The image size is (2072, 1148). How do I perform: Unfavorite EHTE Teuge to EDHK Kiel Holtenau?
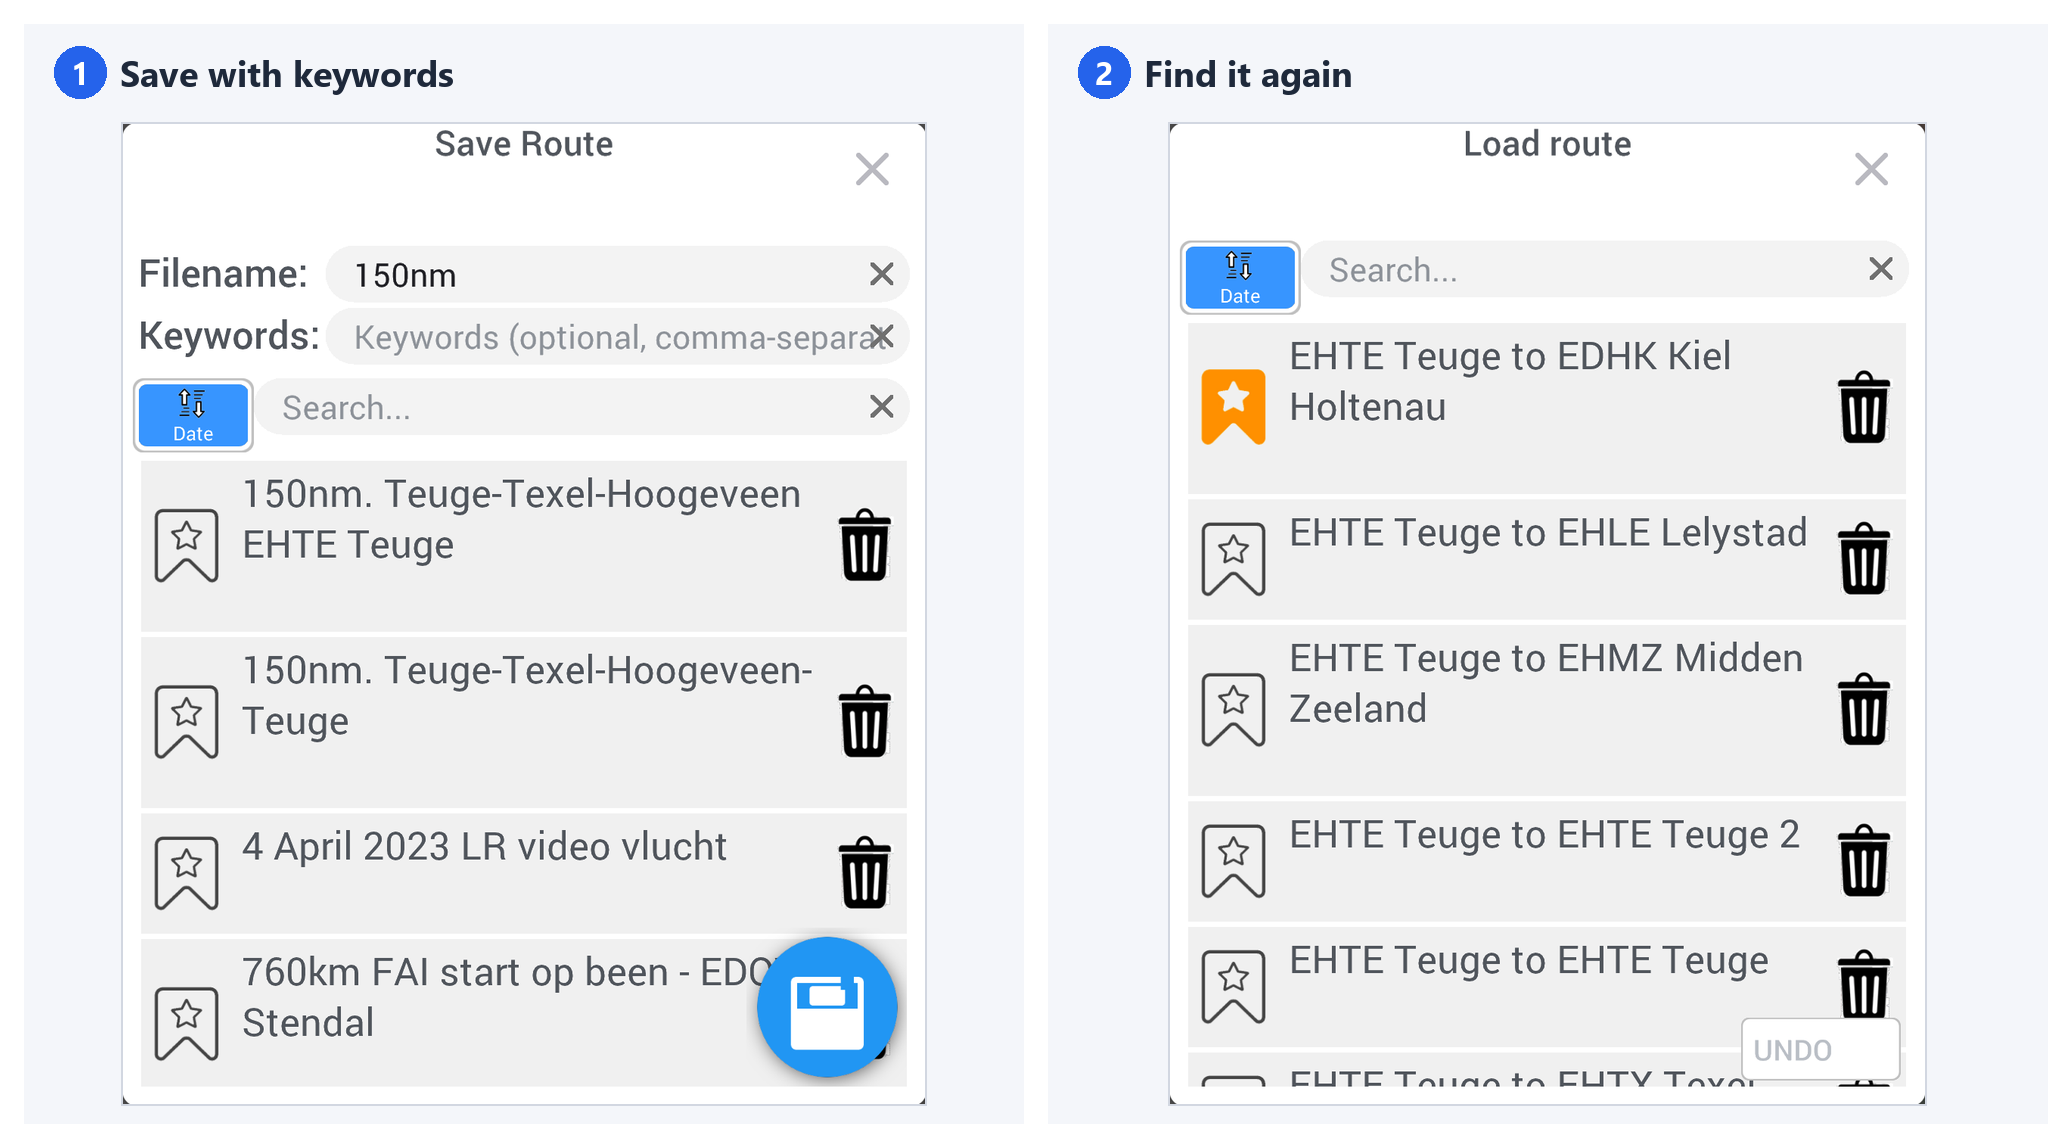[1233, 407]
